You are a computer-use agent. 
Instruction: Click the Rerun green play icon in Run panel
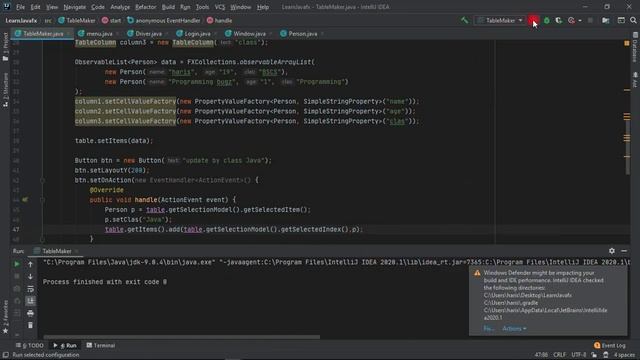(x=17, y=264)
